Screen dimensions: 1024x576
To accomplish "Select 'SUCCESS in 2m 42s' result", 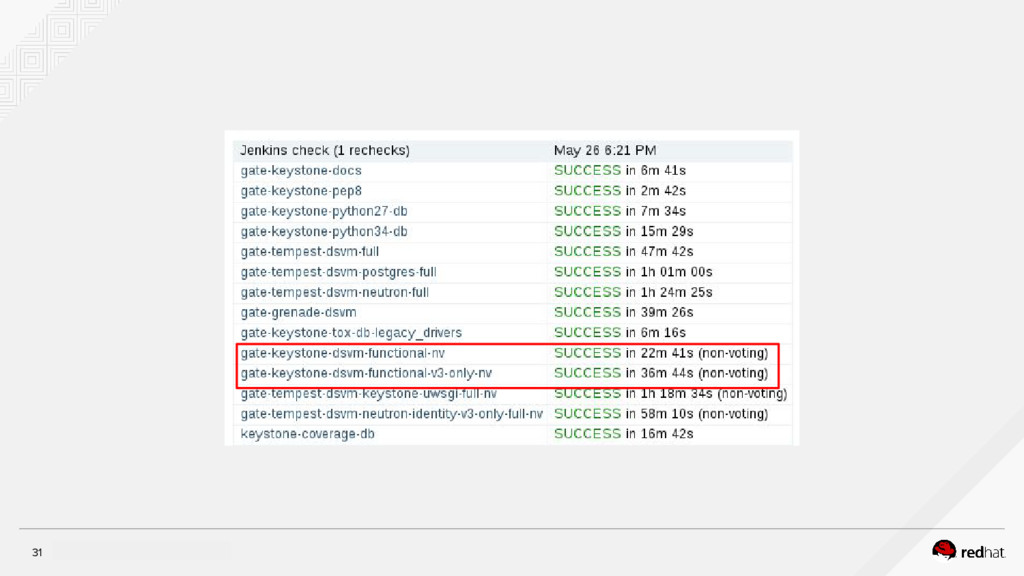I will [x=619, y=191].
